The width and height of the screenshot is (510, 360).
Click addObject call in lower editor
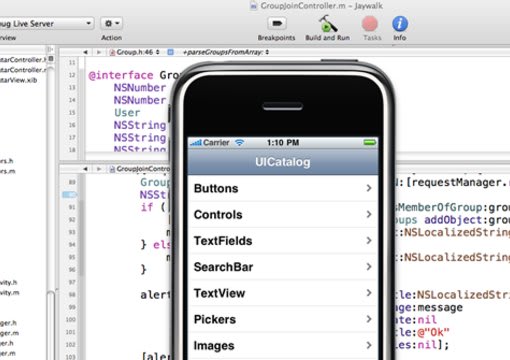tap(453, 220)
